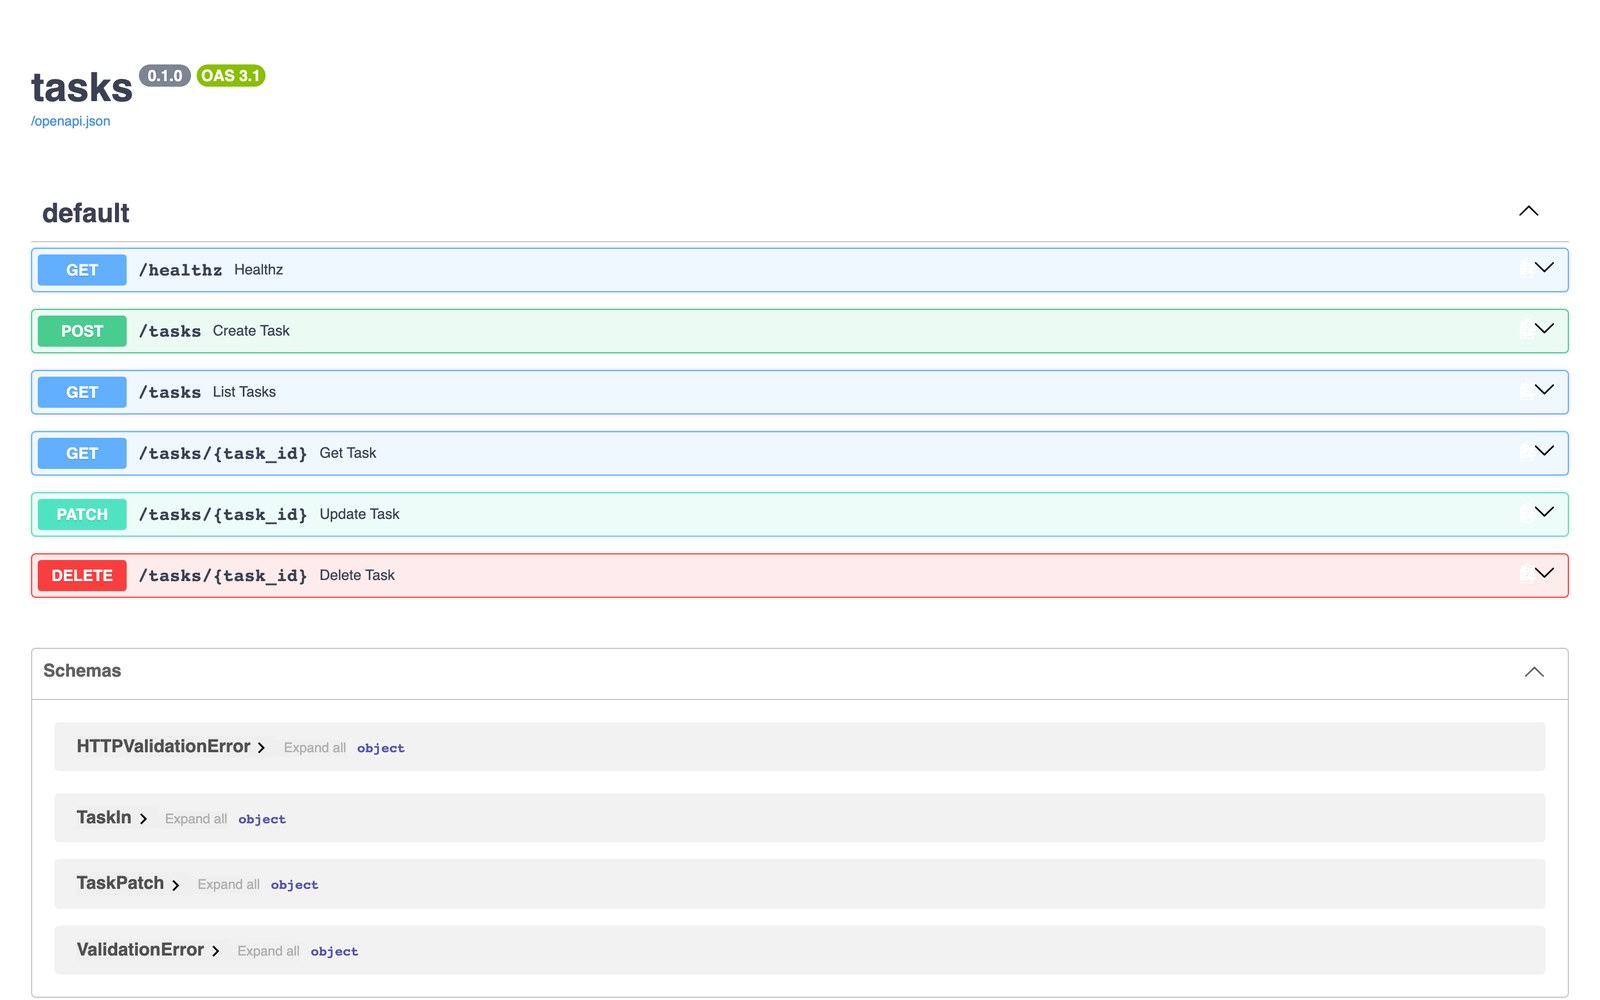Click Expand all for HTTPValidationError
1600x1000 pixels.
(315, 748)
